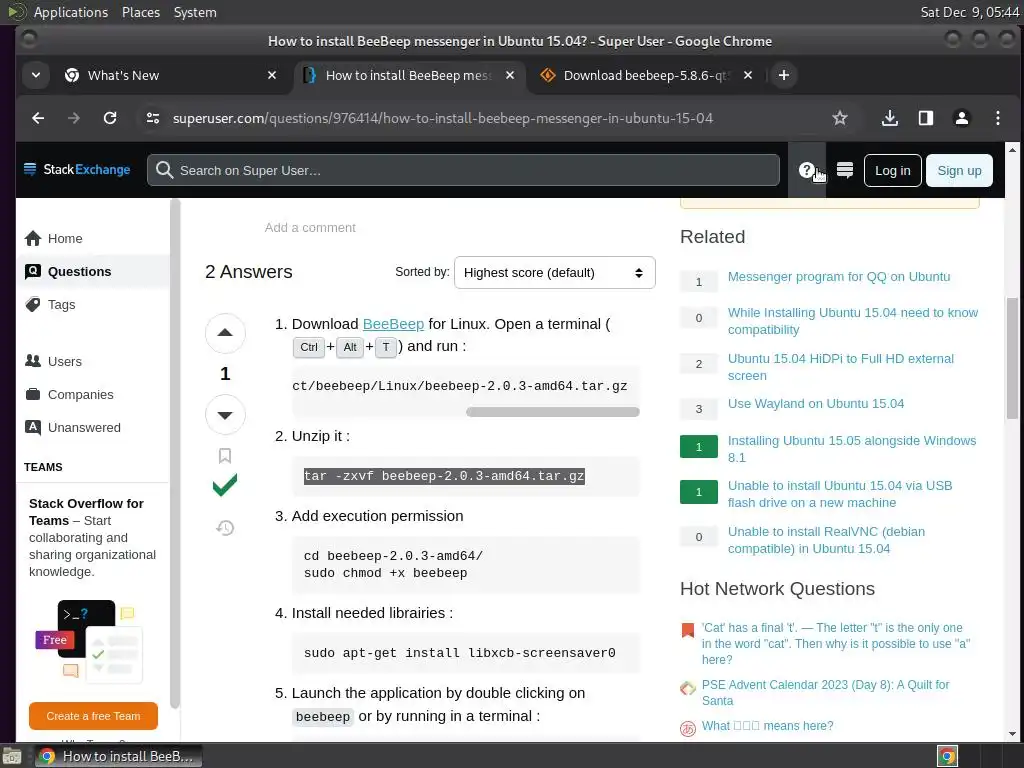Open Chrome profile icon
The height and width of the screenshot is (768, 1024).
(x=961, y=118)
